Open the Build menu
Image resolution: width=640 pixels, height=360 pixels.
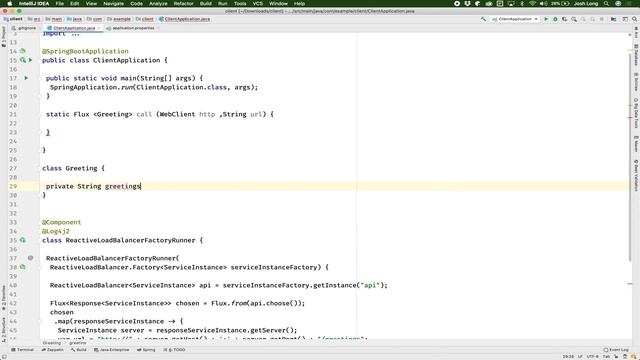point(206,3)
